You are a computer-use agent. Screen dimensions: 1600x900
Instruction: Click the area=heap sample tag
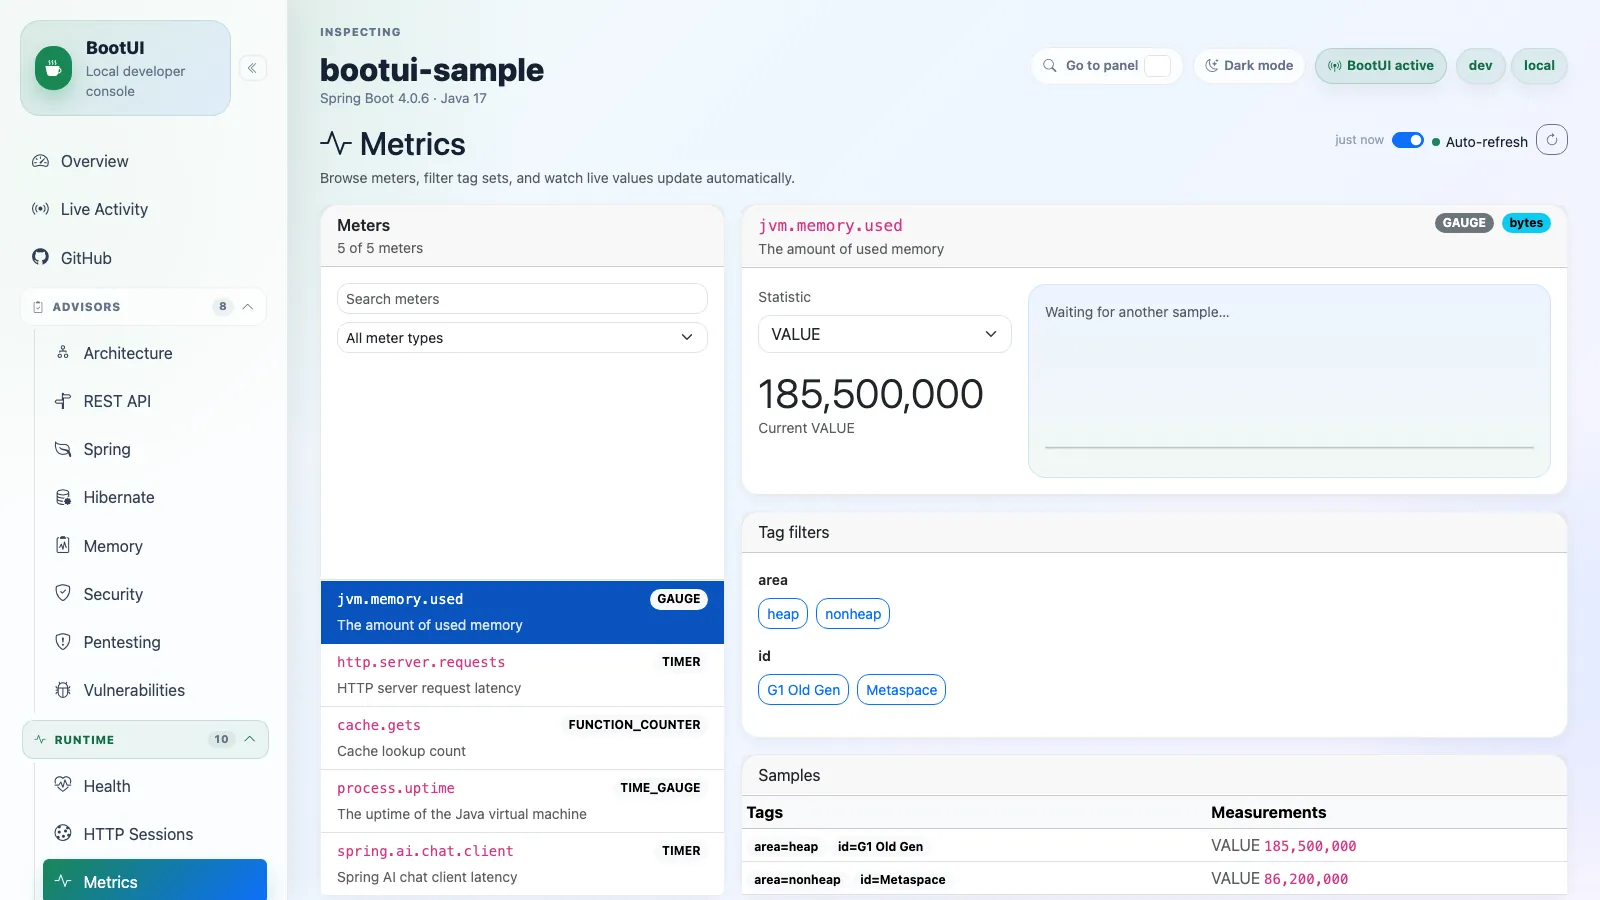point(786,847)
